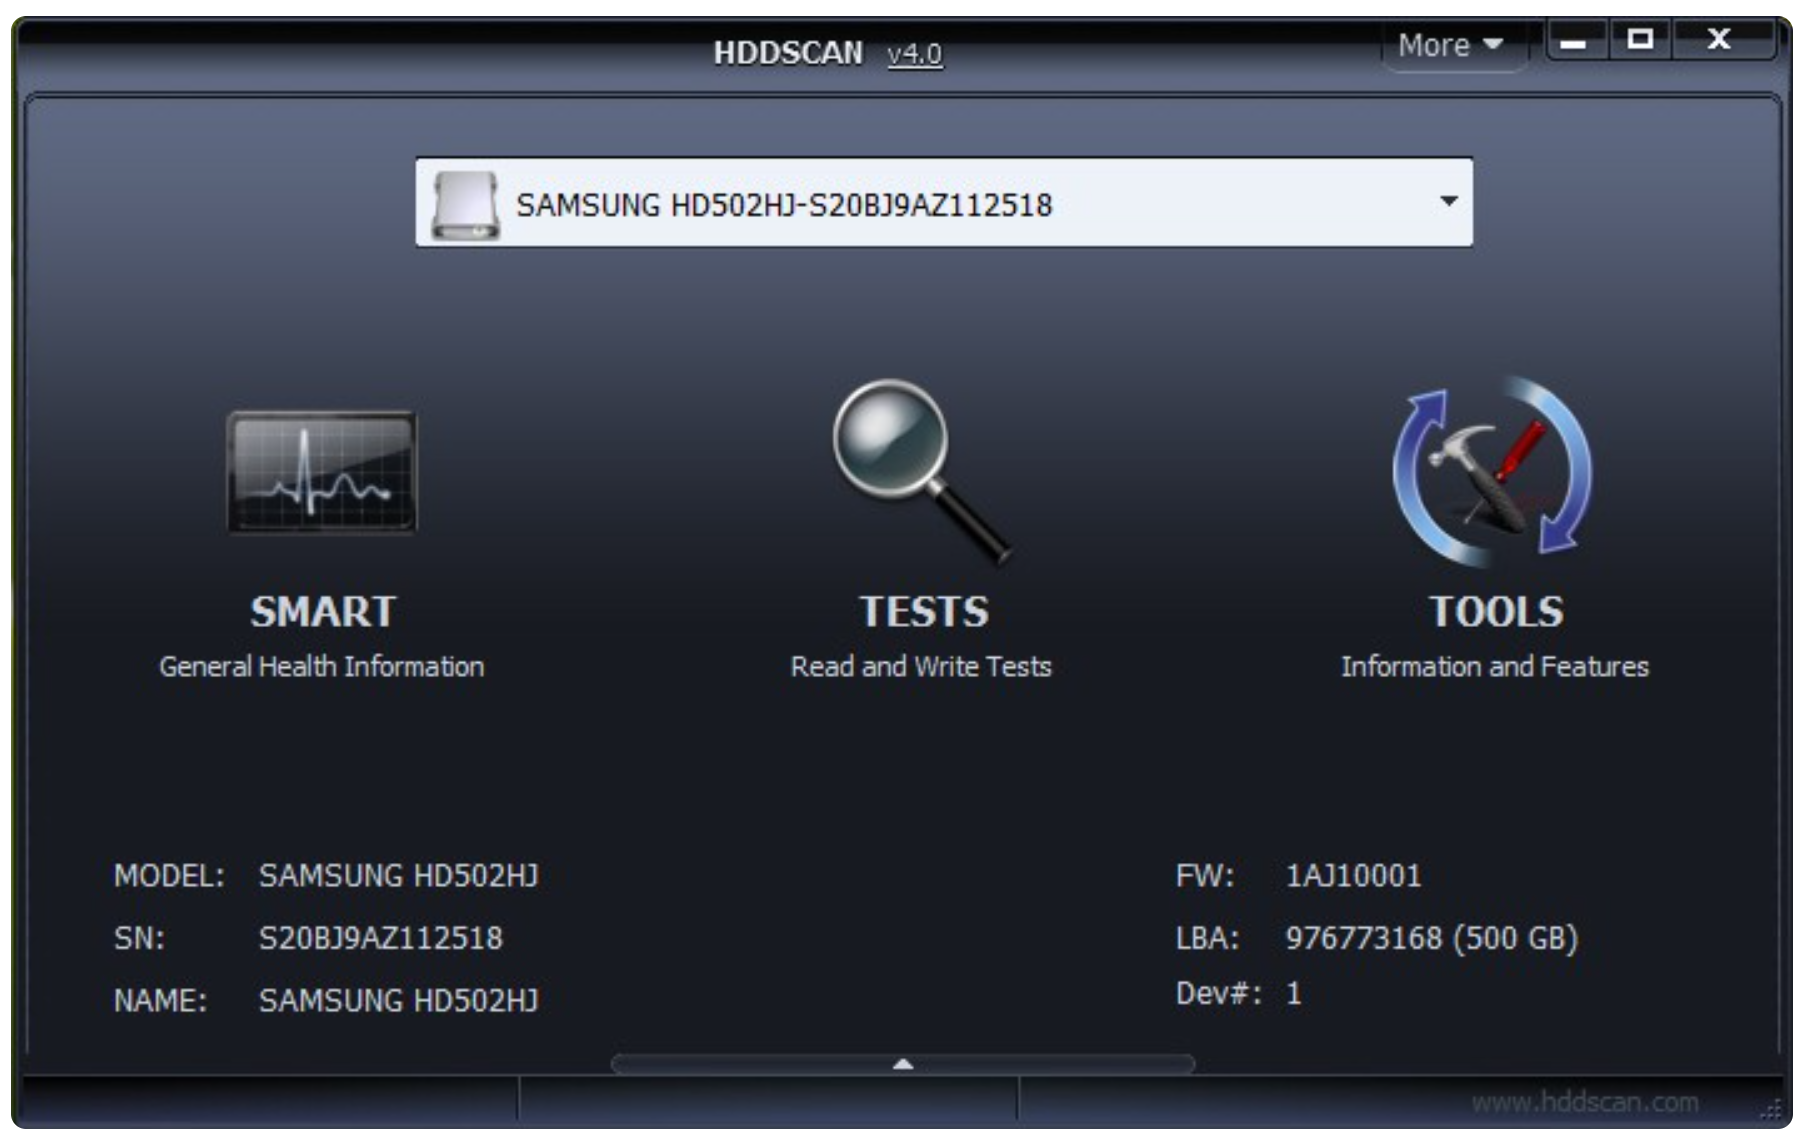Close the HDDScan window
This screenshot has width=1805, height=1147.
1719,41
